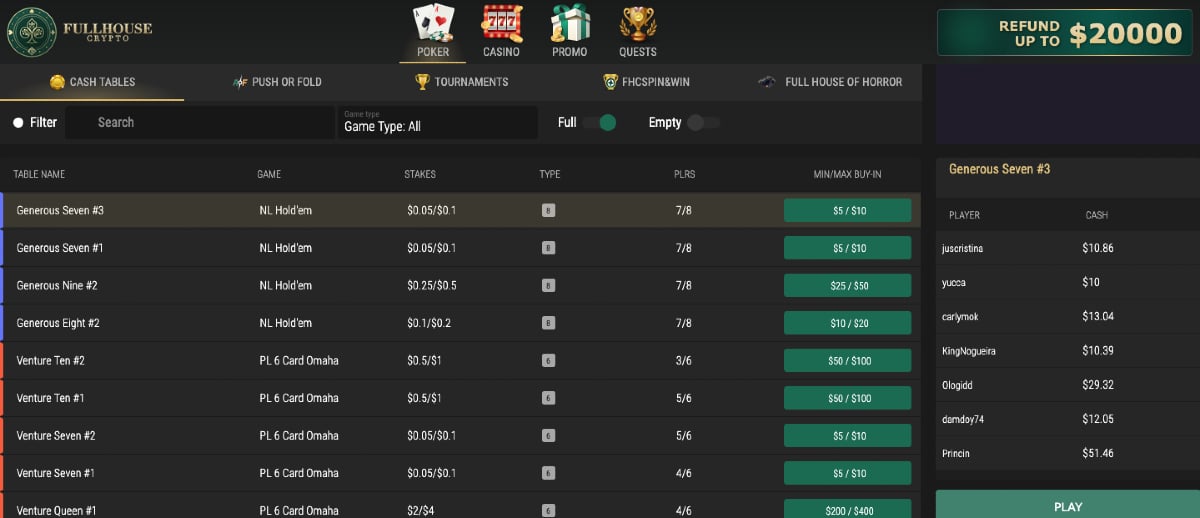
Task: Click $25 / $50 buy-in for Generous Nine #2
Action: click(847, 286)
